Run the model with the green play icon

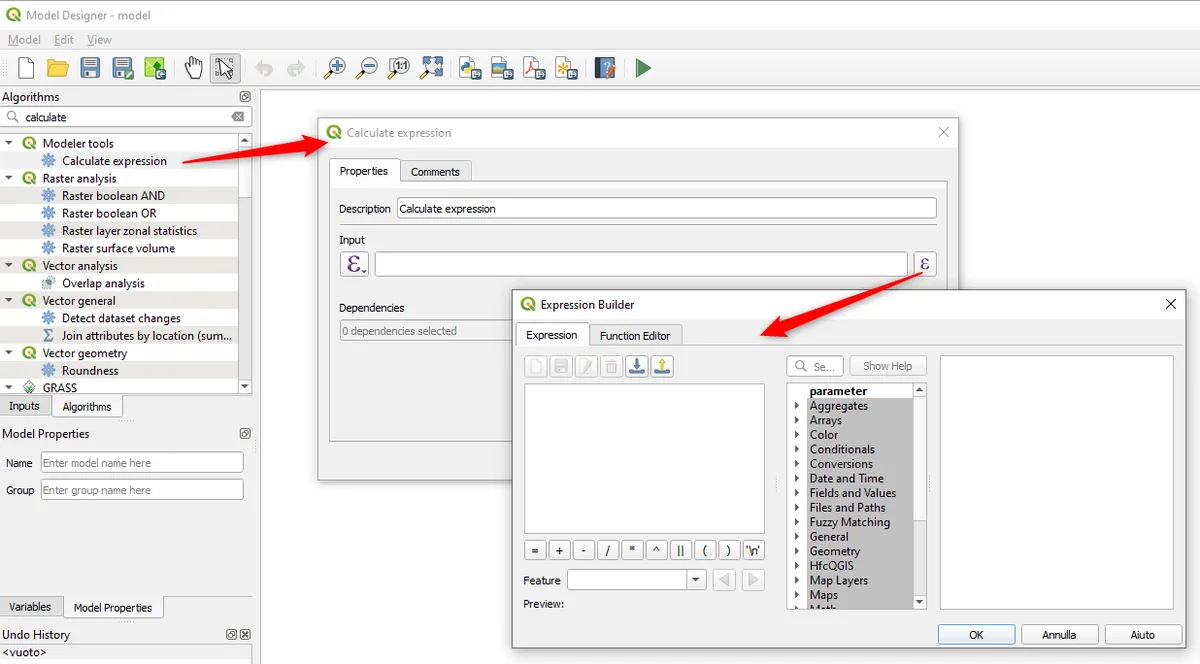pyautogui.click(x=643, y=68)
